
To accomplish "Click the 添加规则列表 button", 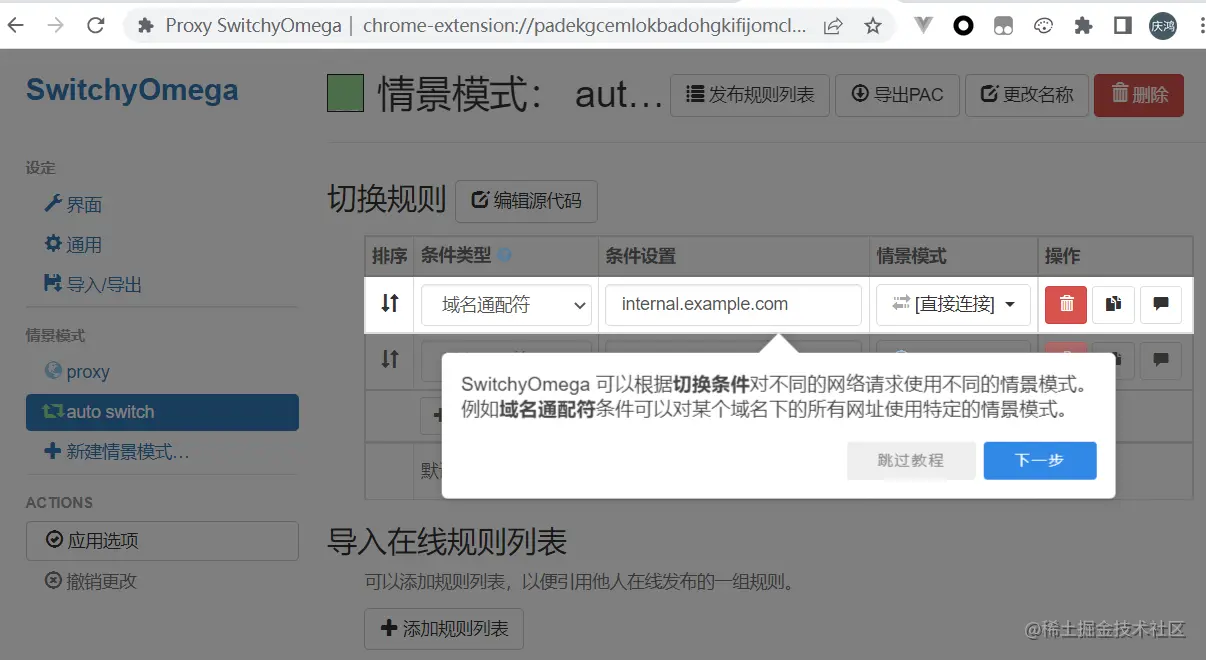I will click(x=444, y=629).
